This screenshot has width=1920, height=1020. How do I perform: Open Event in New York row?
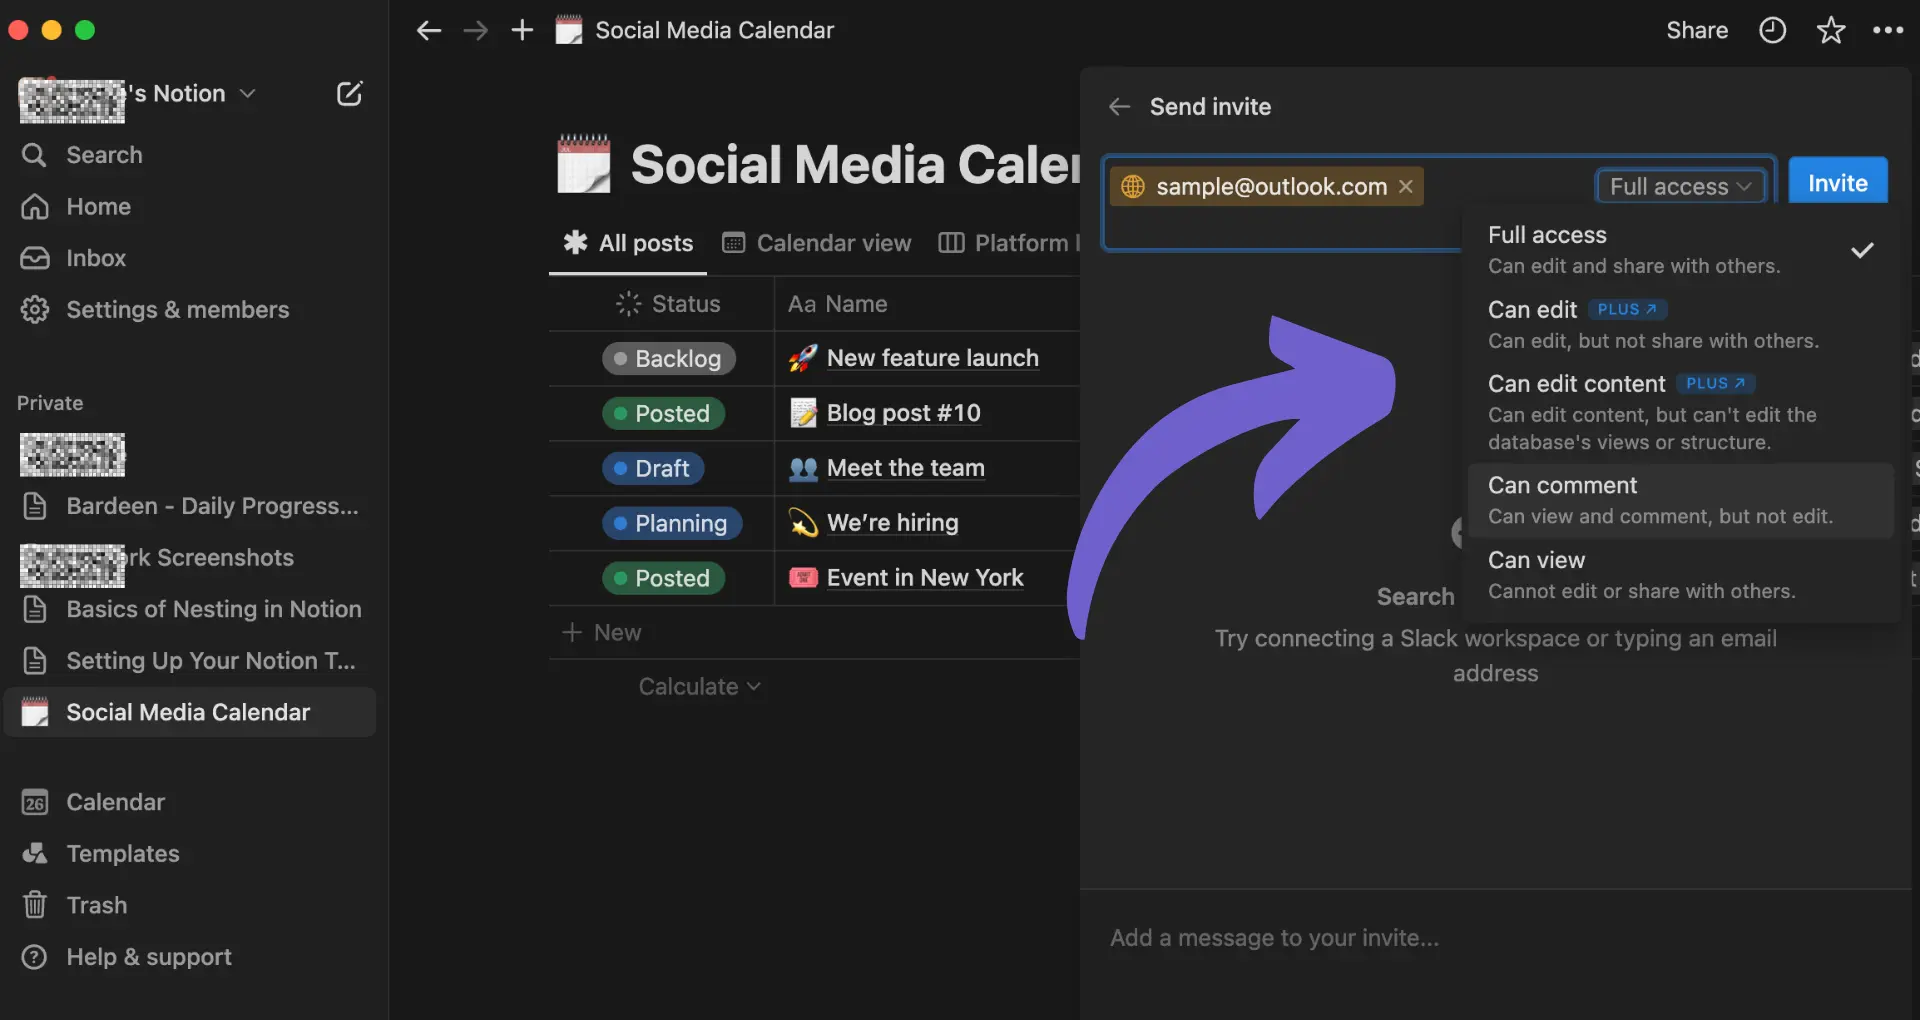tap(925, 578)
